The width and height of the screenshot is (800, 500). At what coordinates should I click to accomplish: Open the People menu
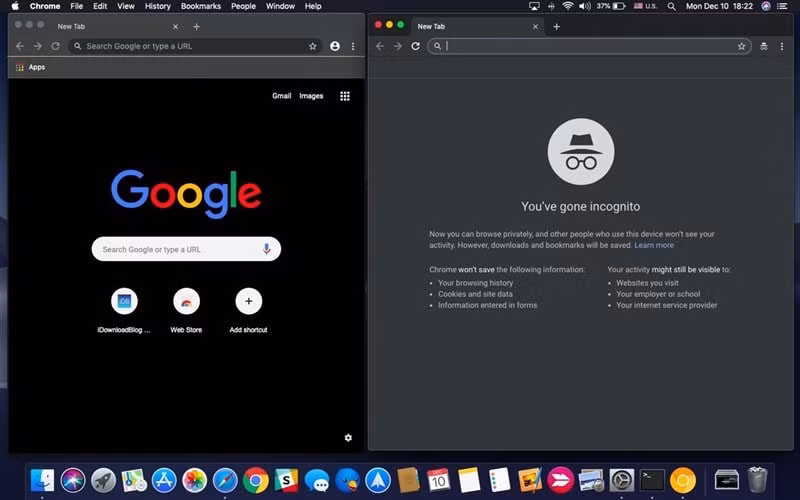click(x=243, y=6)
